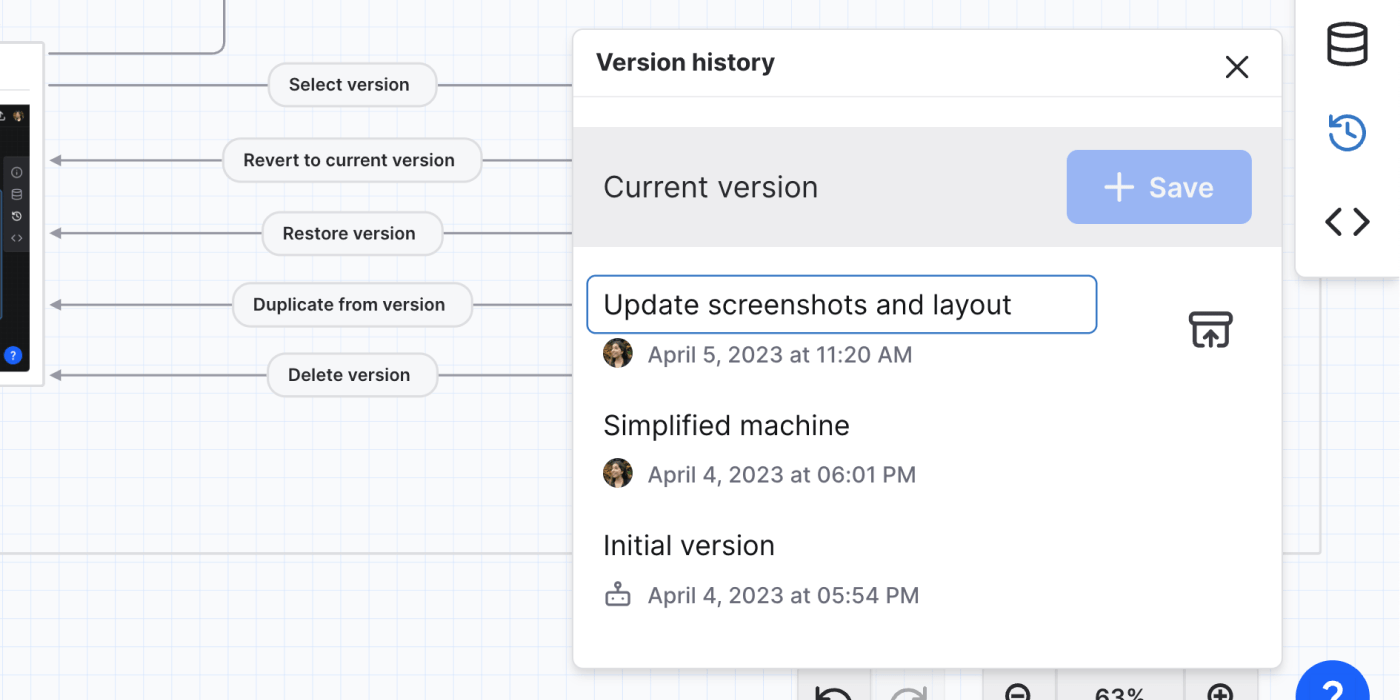Click robot icon under Initial version

coord(618,595)
